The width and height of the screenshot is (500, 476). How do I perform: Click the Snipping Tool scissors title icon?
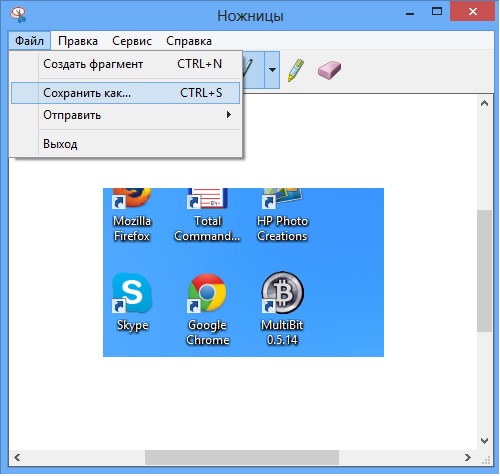(18, 15)
